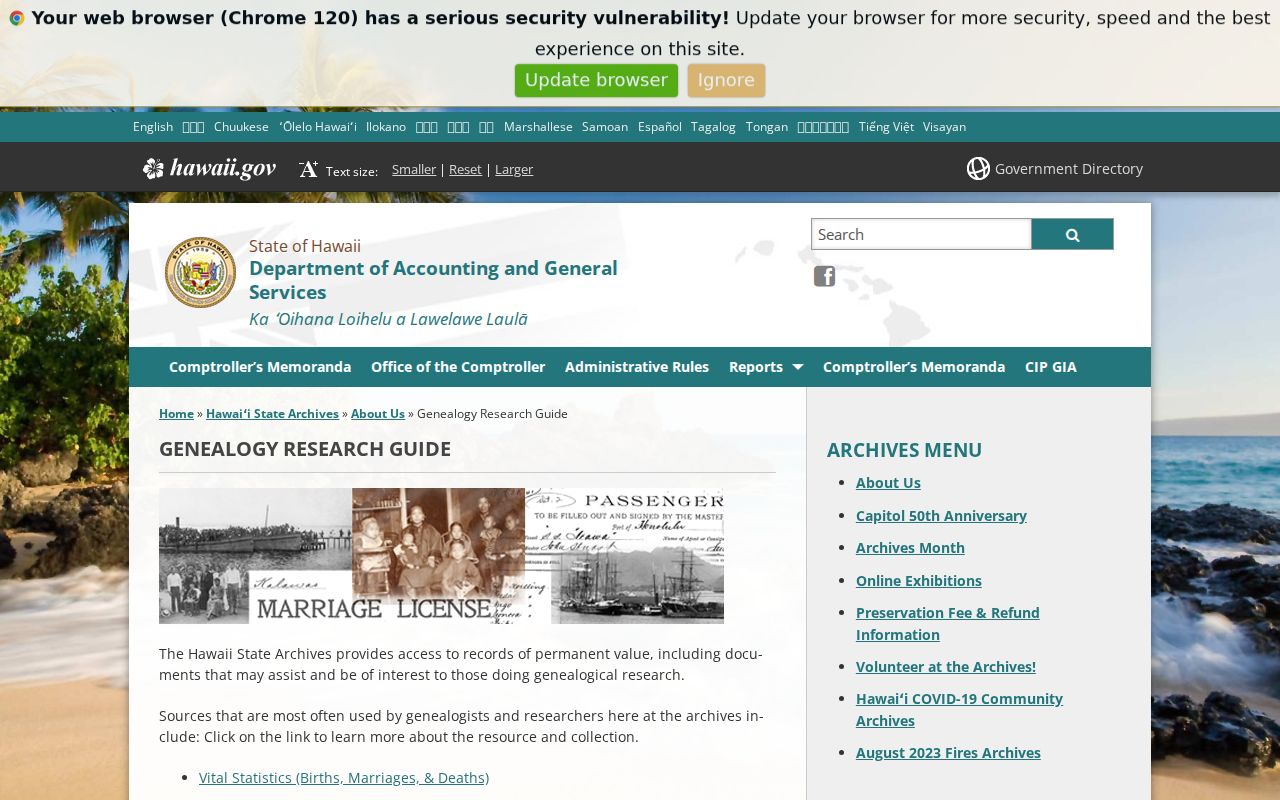The width and height of the screenshot is (1280, 800).
Task: Switch language to Marshallese
Action: point(538,126)
